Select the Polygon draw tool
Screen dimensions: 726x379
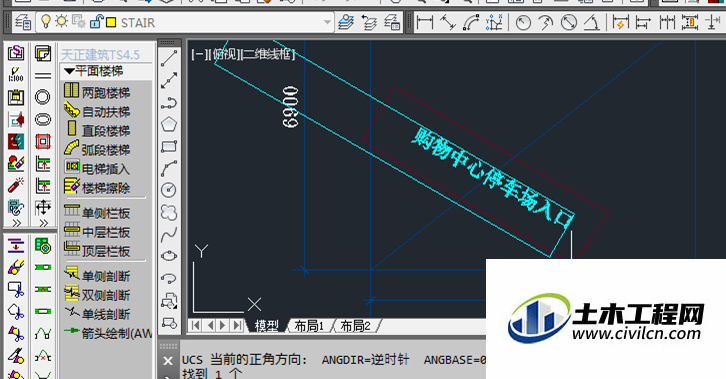tap(169, 124)
